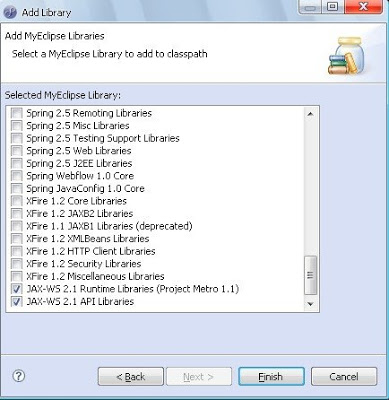Screen dimensions: 389x400
Task: Enable Spring JavaConfig 1.0 Core checkbox
Action: click(16, 188)
